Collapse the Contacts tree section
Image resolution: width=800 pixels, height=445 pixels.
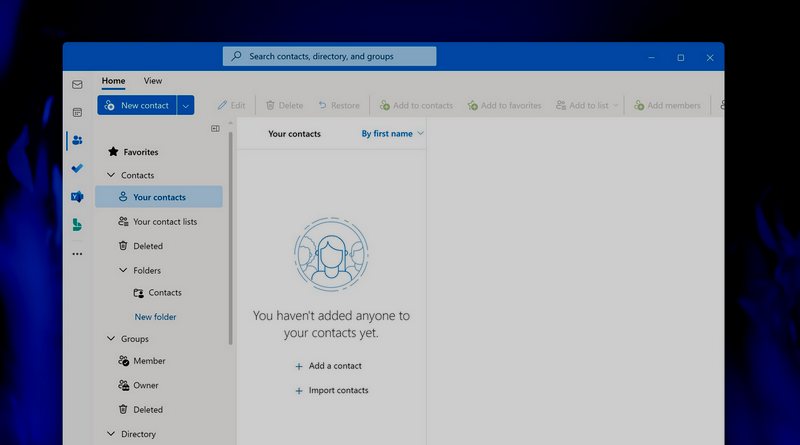click(x=112, y=175)
